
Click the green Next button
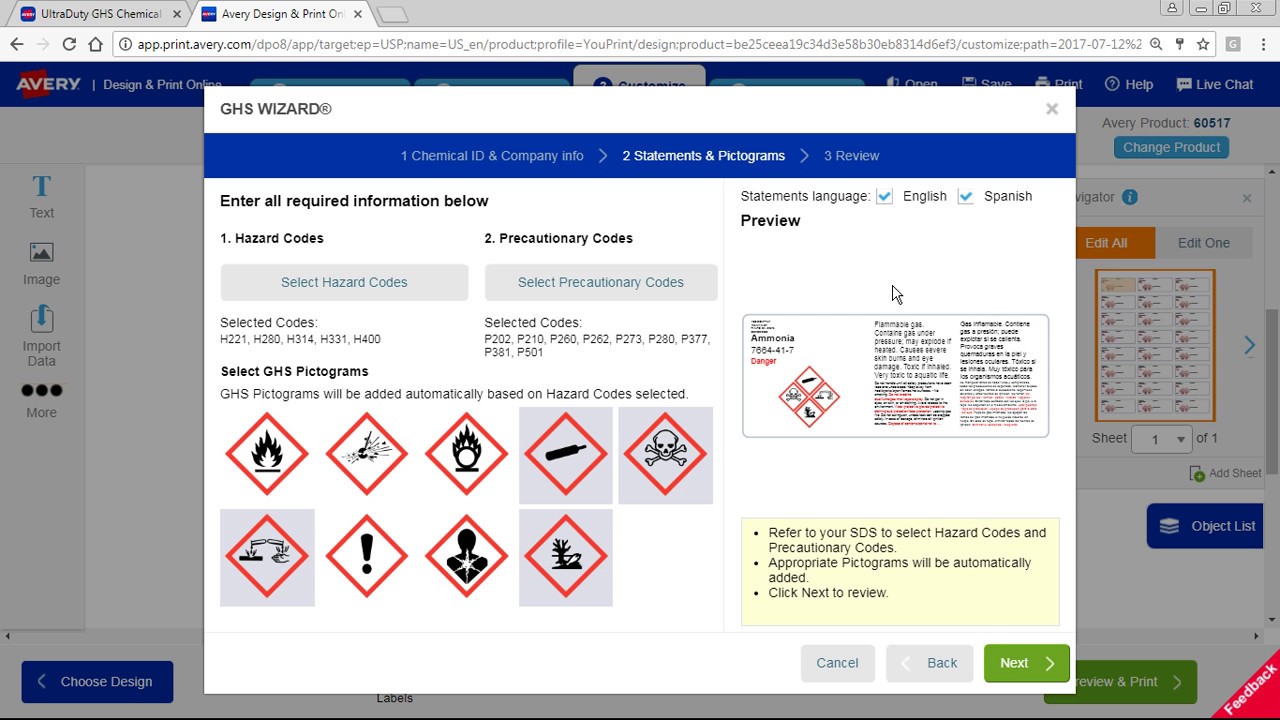point(1026,663)
